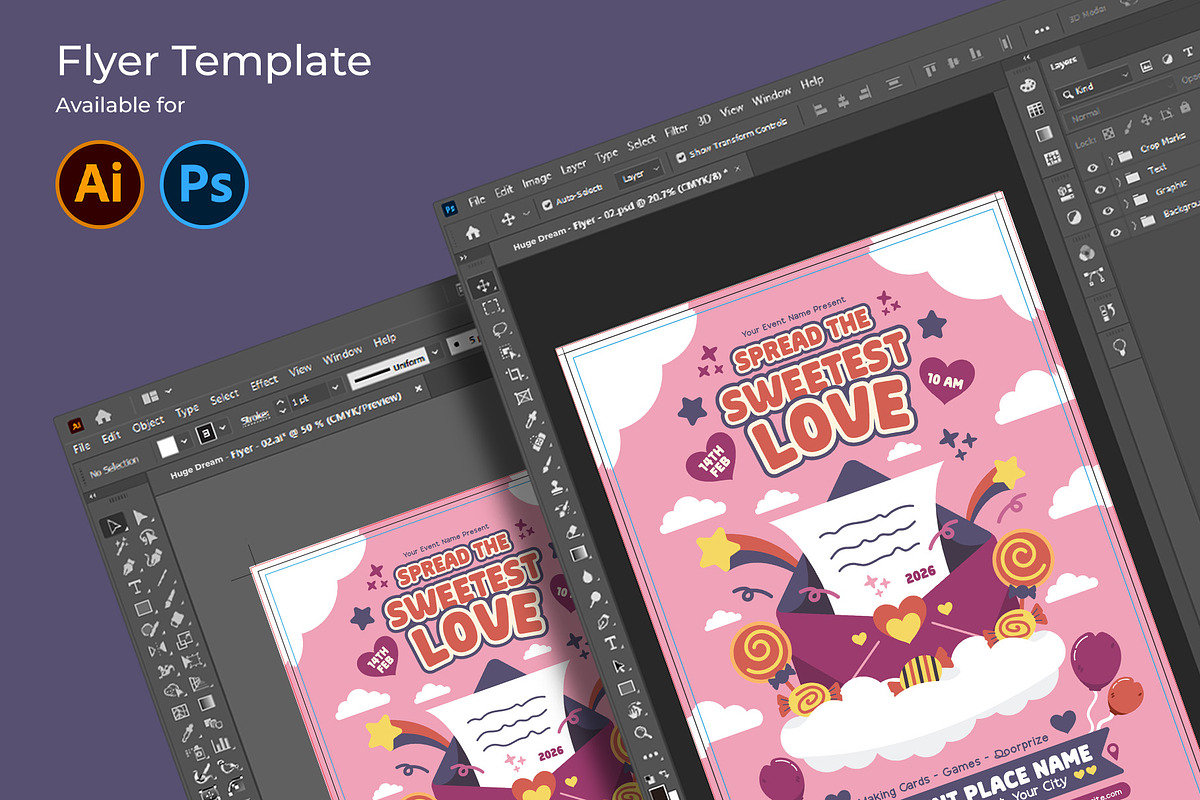Open the Kind filter dropdown in Layers

[x=1094, y=87]
